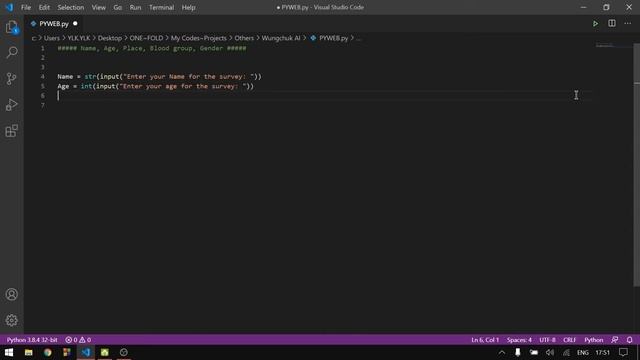
Task: Expand the ONE~FOLD breadcrumb
Action: click(x=146, y=38)
